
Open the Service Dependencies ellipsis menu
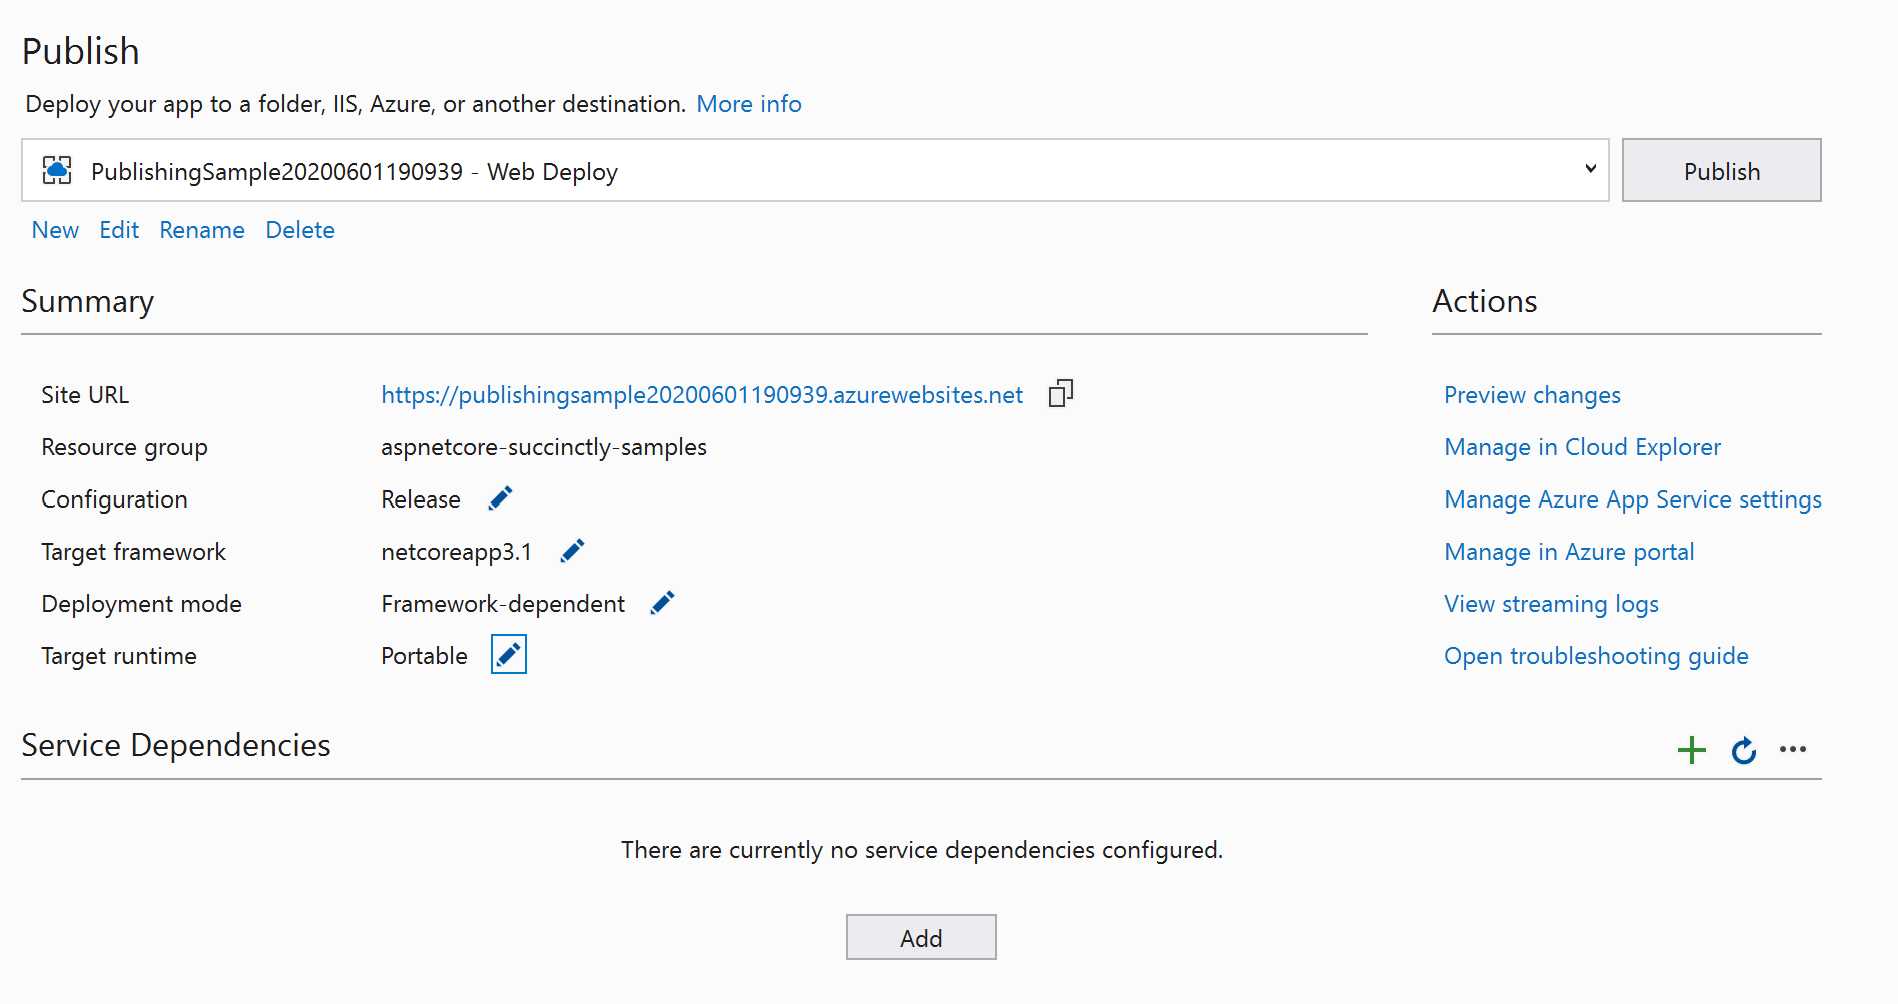point(1793,749)
